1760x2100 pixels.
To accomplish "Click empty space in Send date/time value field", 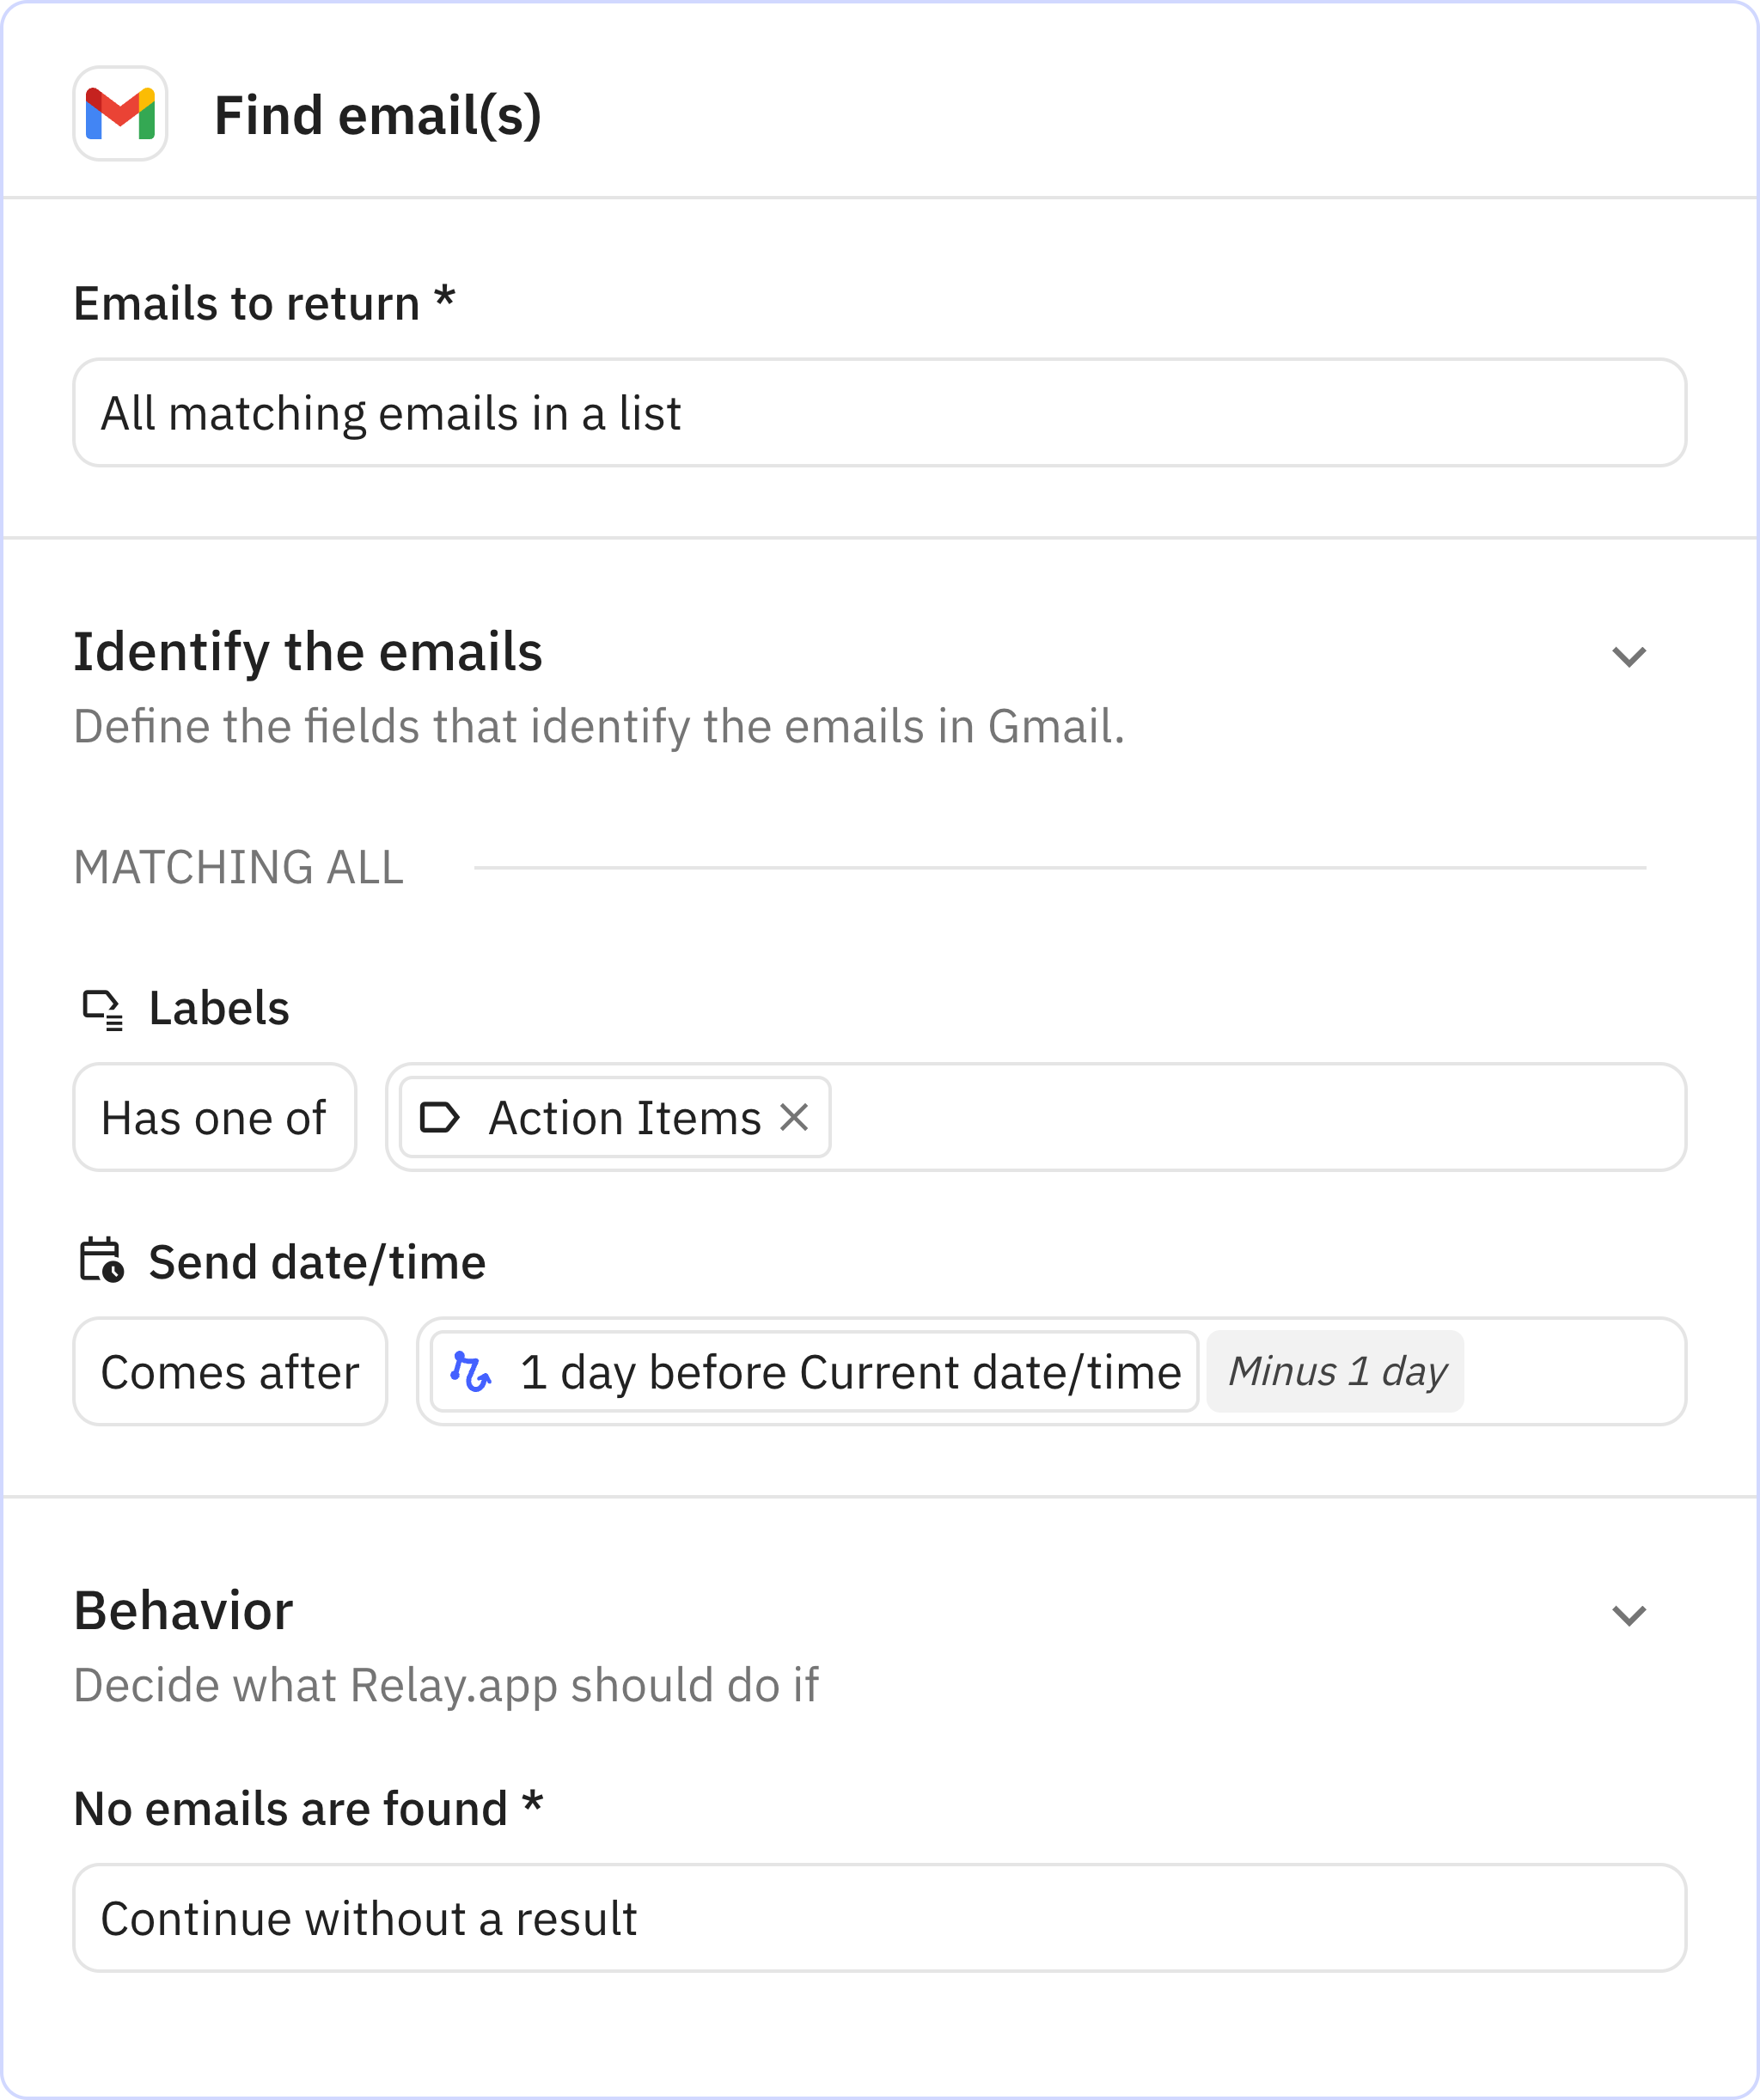I will [1570, 1371].
